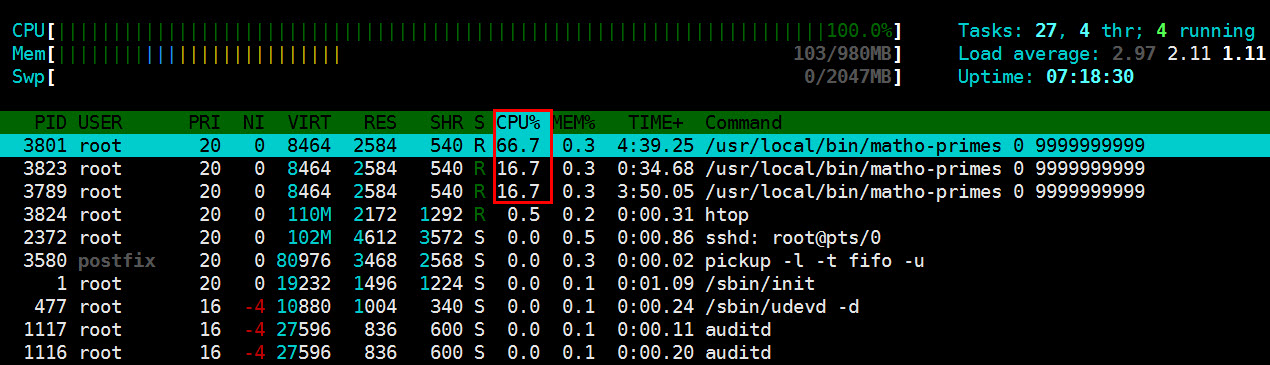Click the PID column header

50,123
